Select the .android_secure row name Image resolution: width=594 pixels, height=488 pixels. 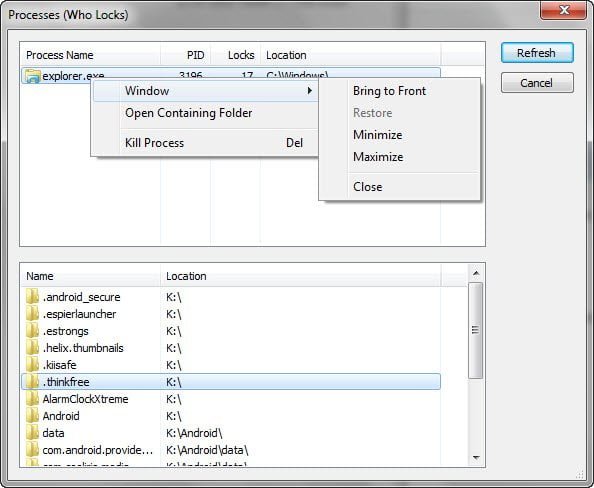click(x=81, y=297)
